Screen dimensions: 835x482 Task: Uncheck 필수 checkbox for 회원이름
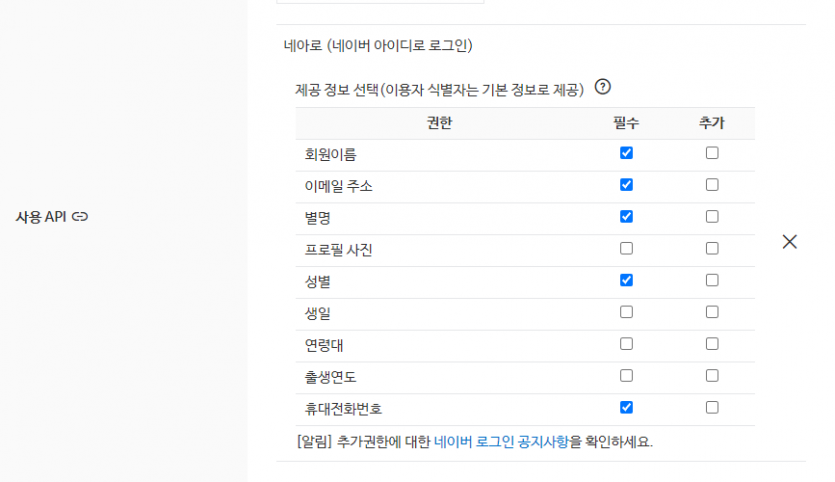[626, 153]
